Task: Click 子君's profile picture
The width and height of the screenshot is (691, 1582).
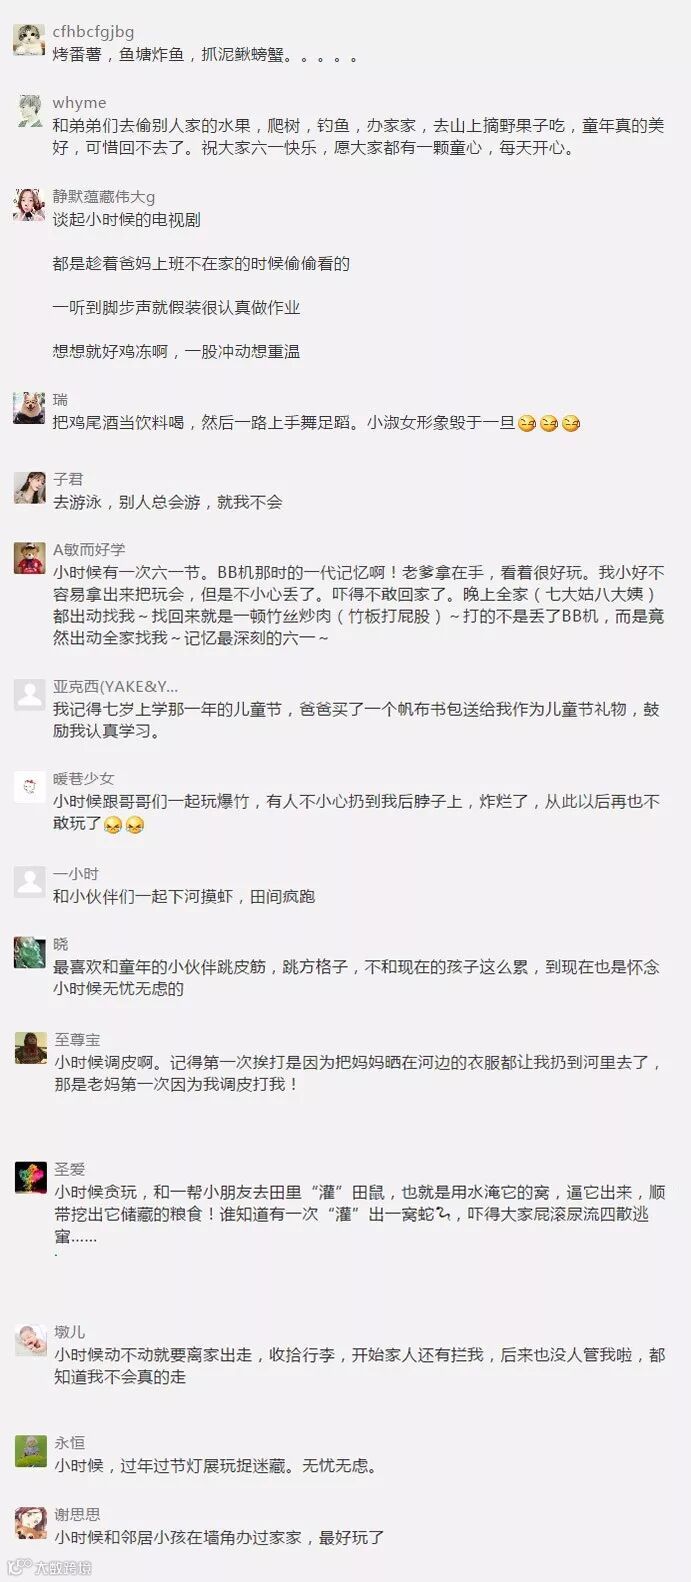Action: 29,488
